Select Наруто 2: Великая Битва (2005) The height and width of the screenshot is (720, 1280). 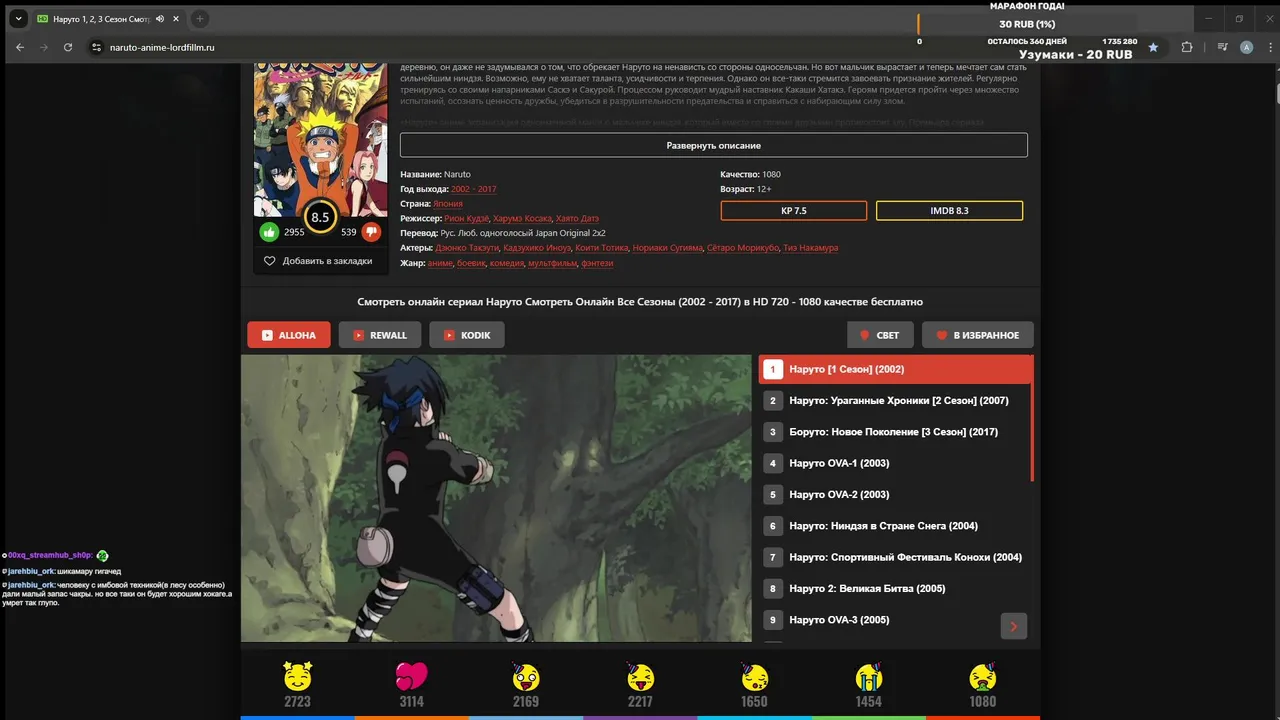pyautogui.click(x=895, y=589)
